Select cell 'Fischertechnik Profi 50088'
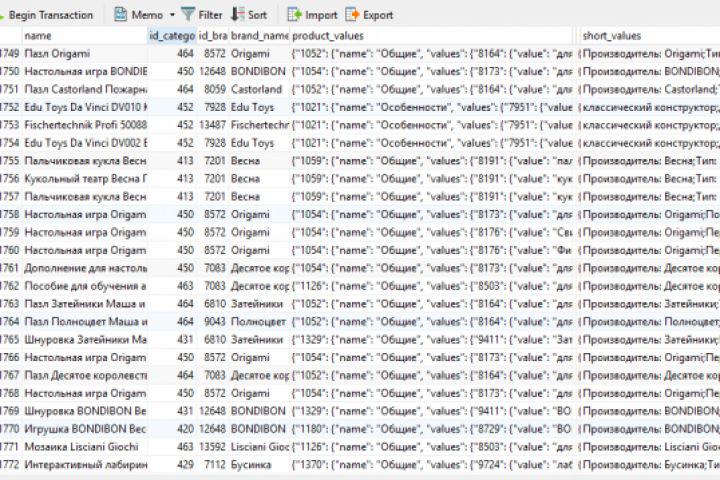 [x=84, y=125]
